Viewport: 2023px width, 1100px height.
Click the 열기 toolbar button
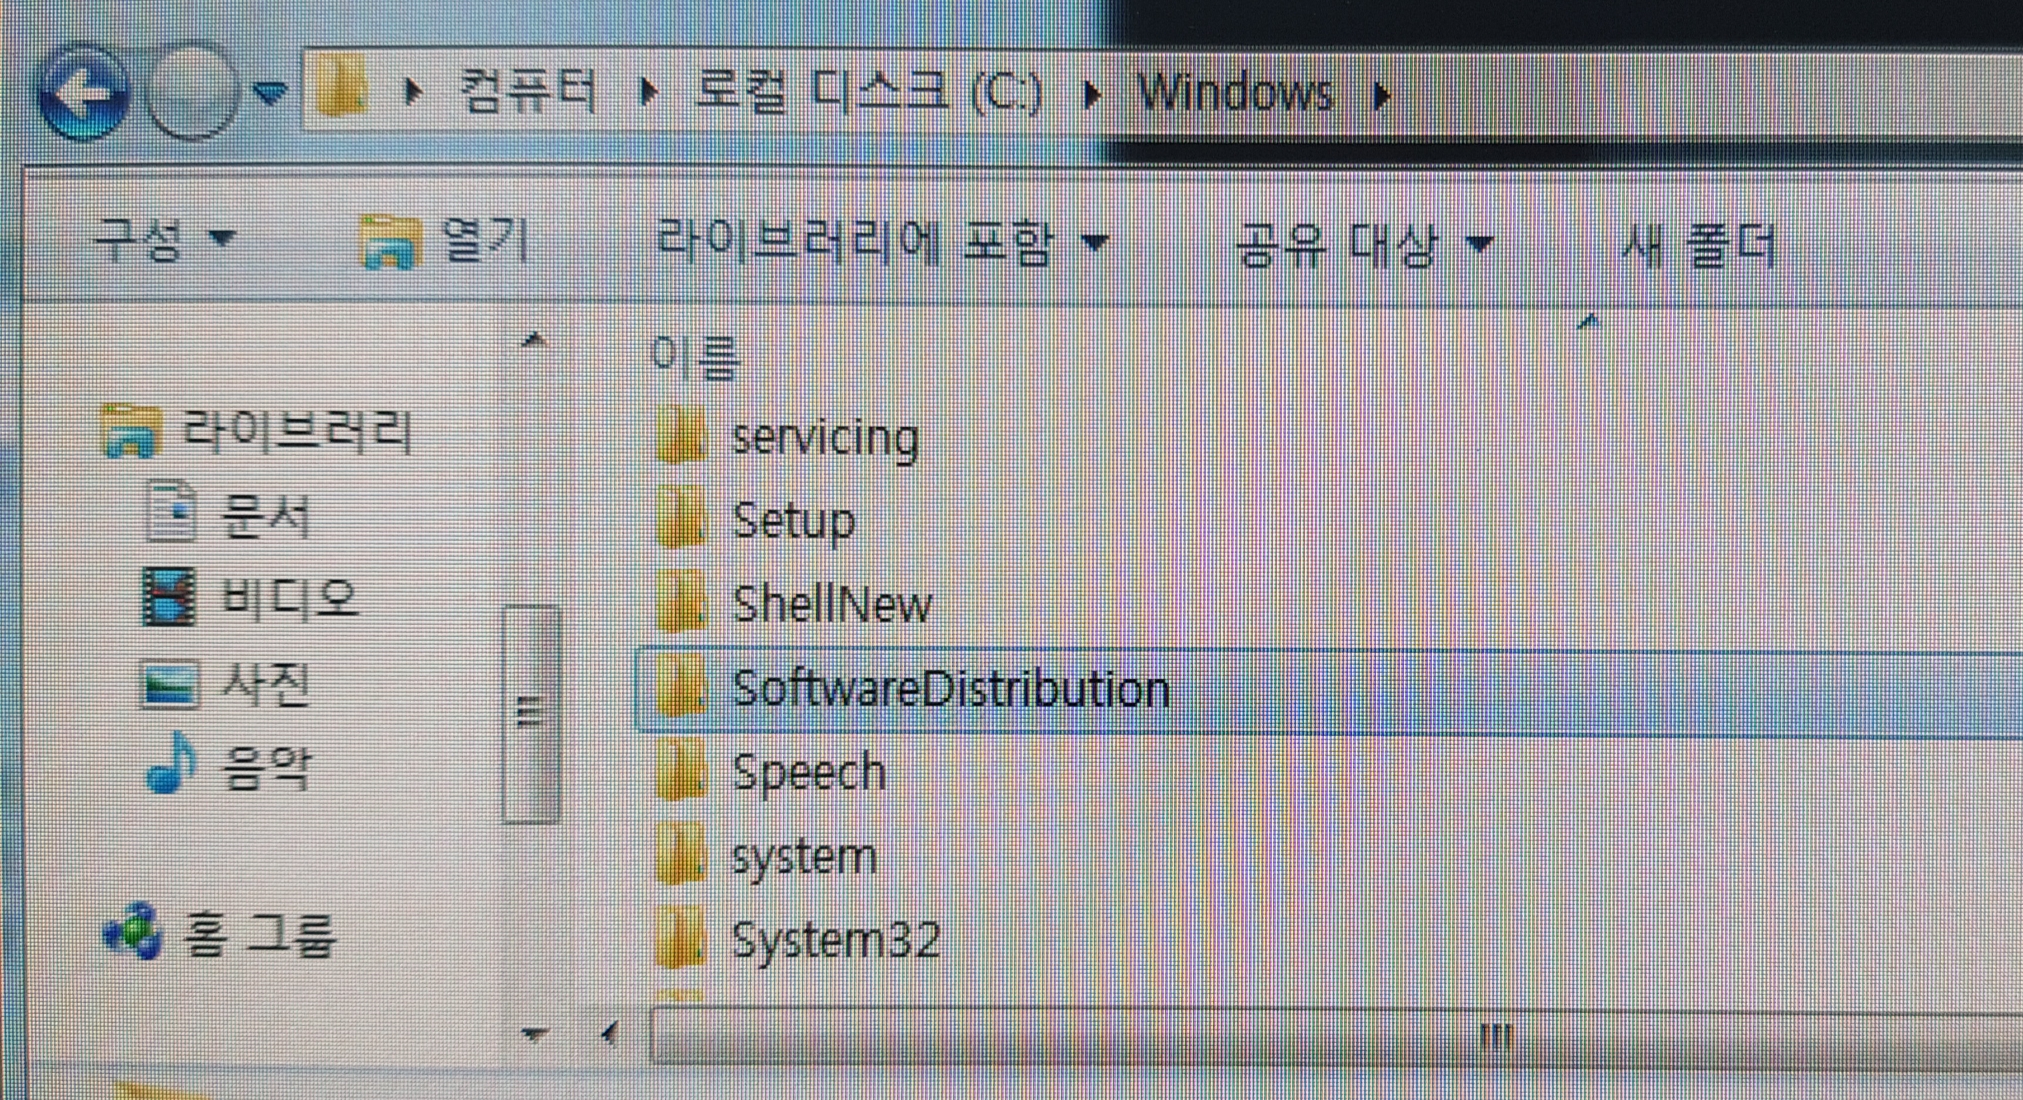coord(445,241)
